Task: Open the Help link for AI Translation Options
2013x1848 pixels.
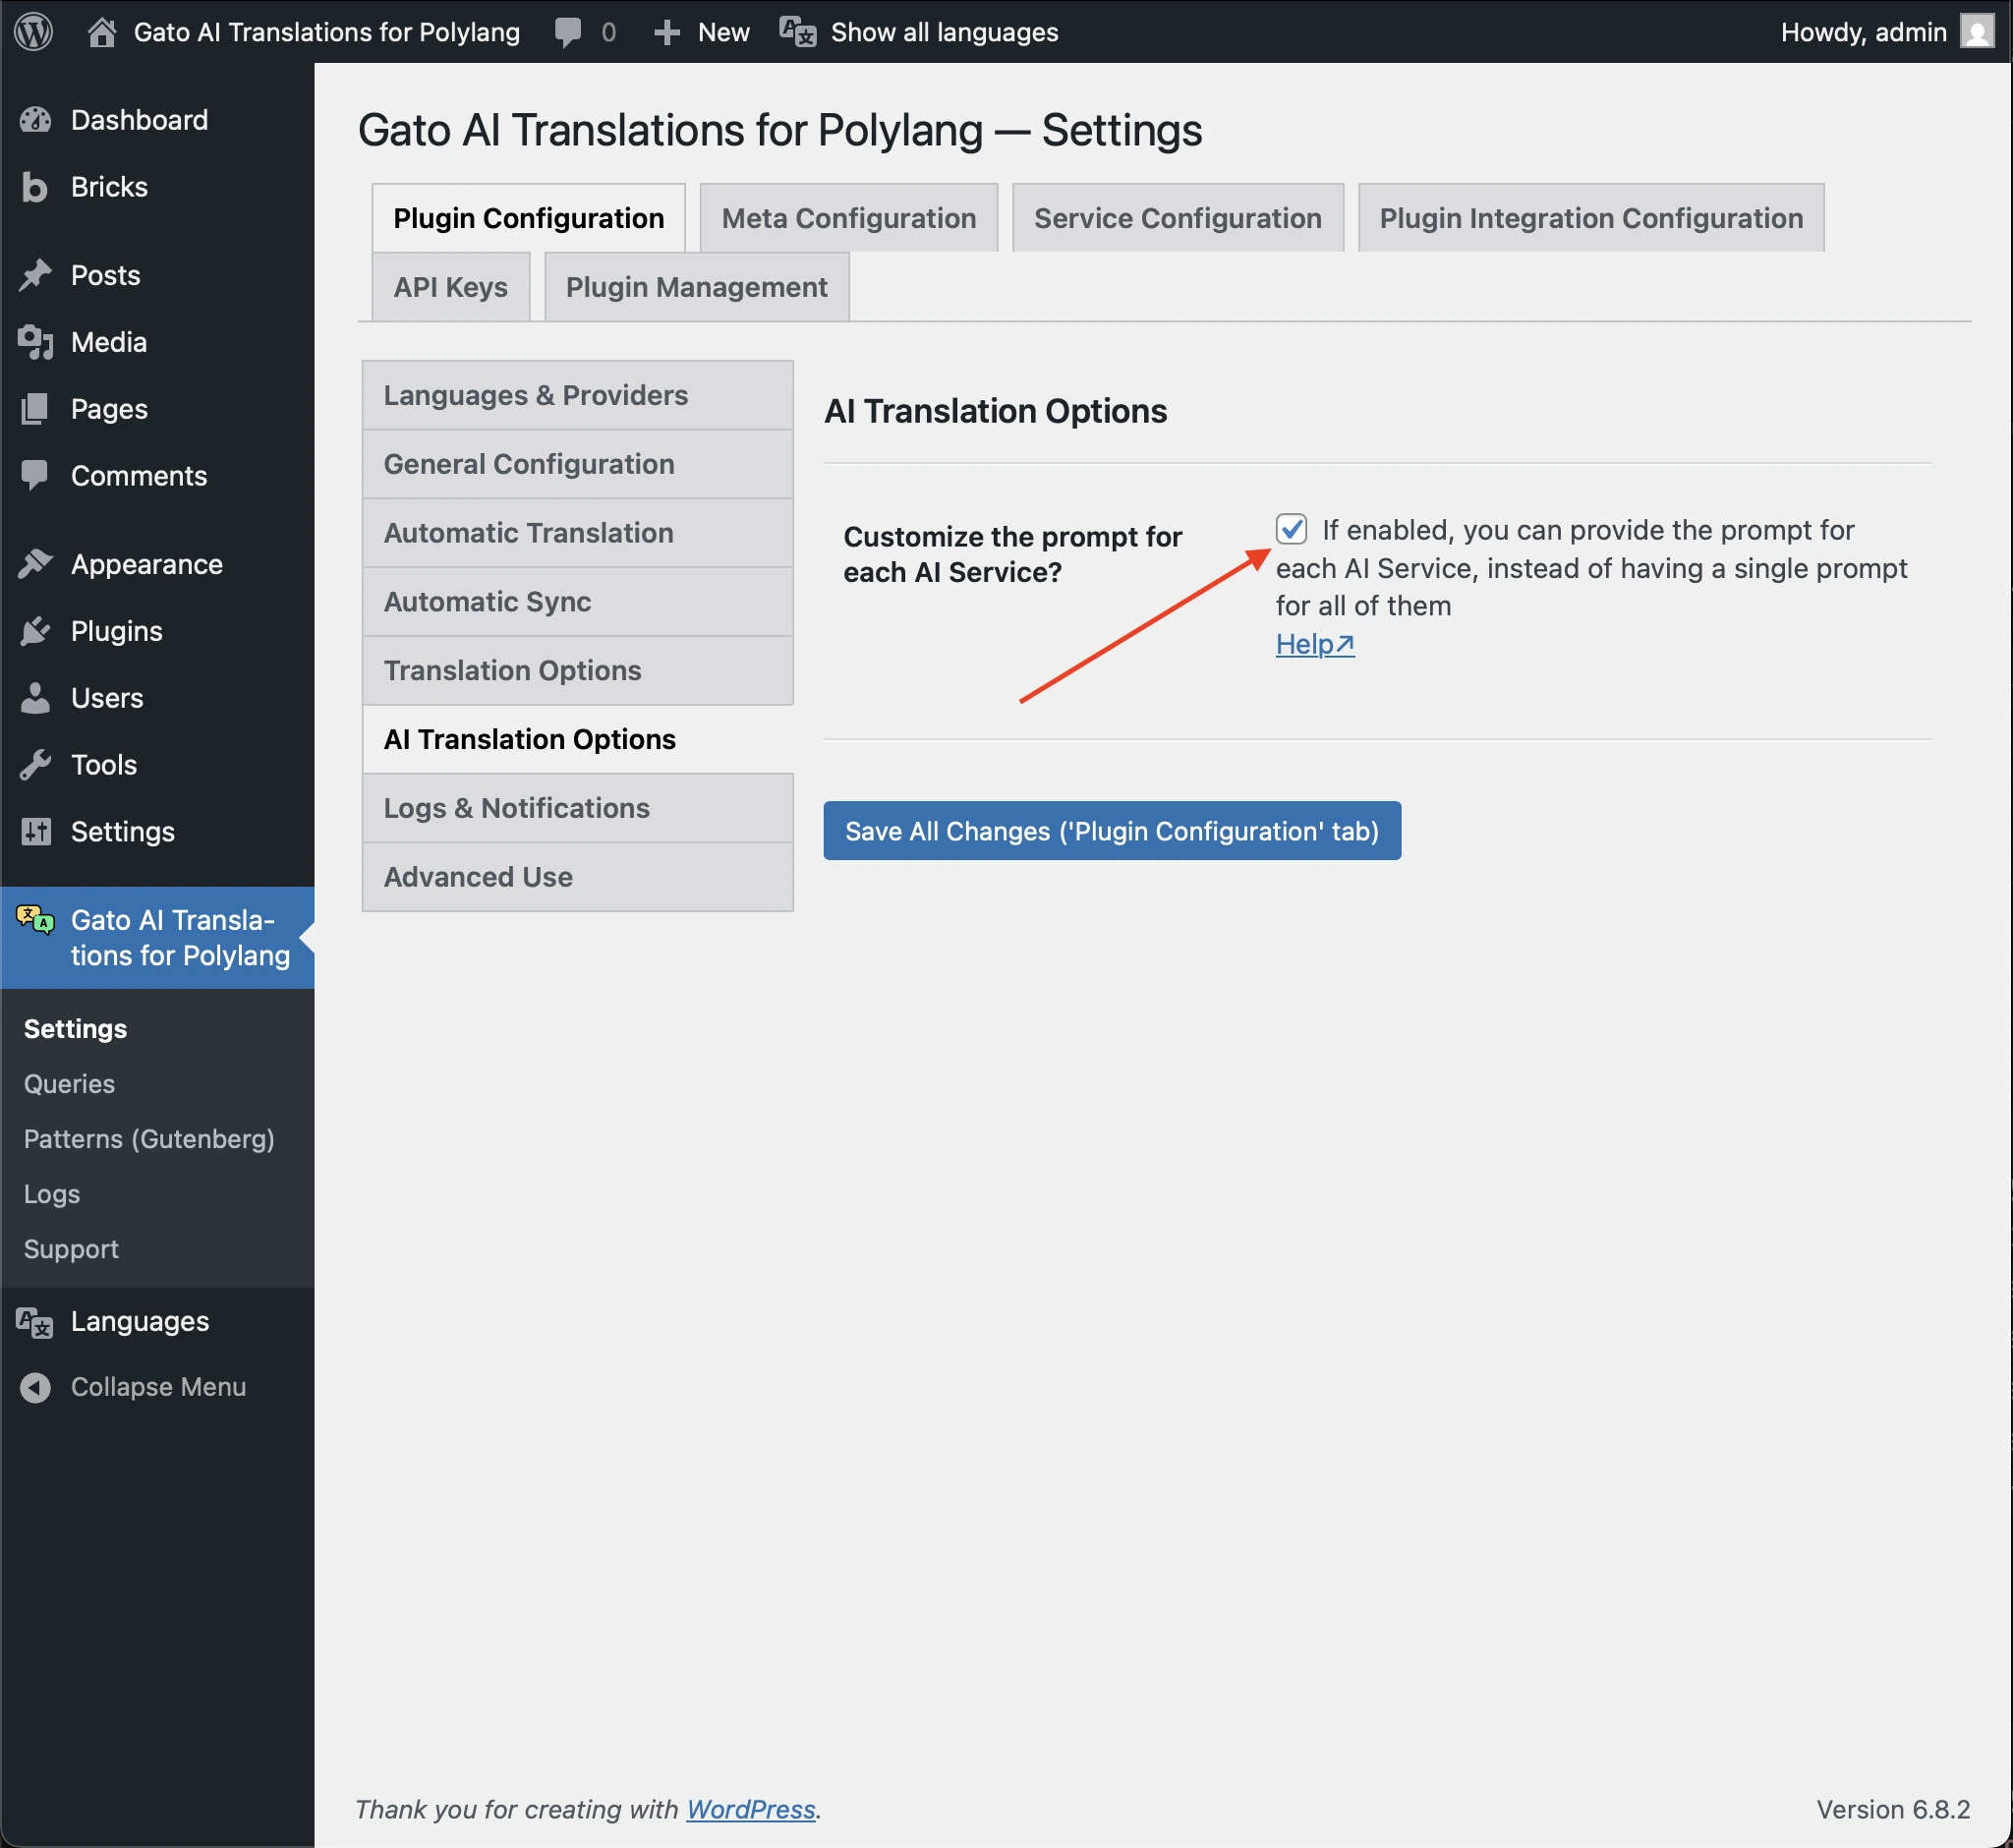Action: click(x=1314, y=645)
